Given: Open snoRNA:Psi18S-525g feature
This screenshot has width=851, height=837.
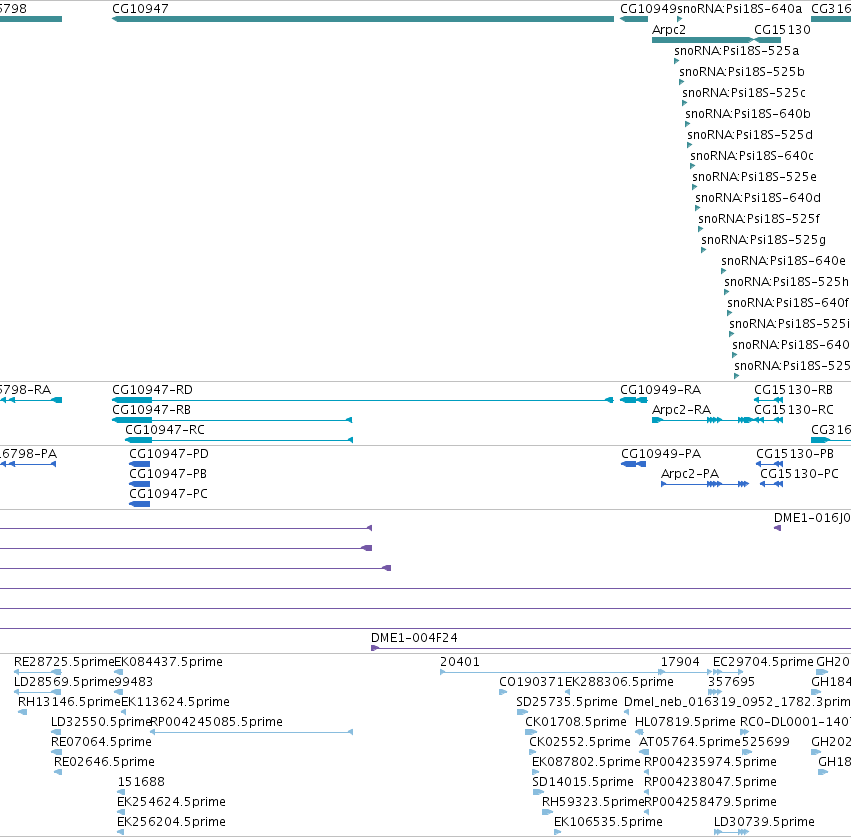Looking at the screenshot, I should click(764, 240).
